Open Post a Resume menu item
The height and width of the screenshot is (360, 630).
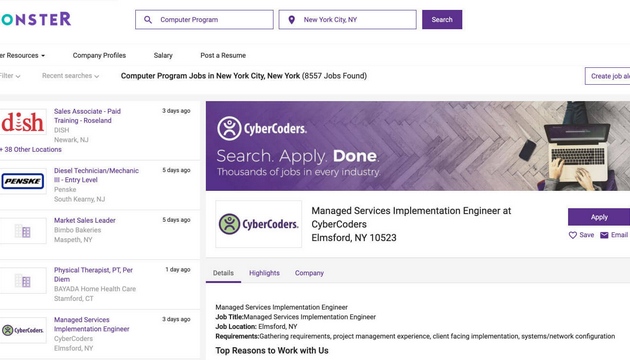coord(223,55)
